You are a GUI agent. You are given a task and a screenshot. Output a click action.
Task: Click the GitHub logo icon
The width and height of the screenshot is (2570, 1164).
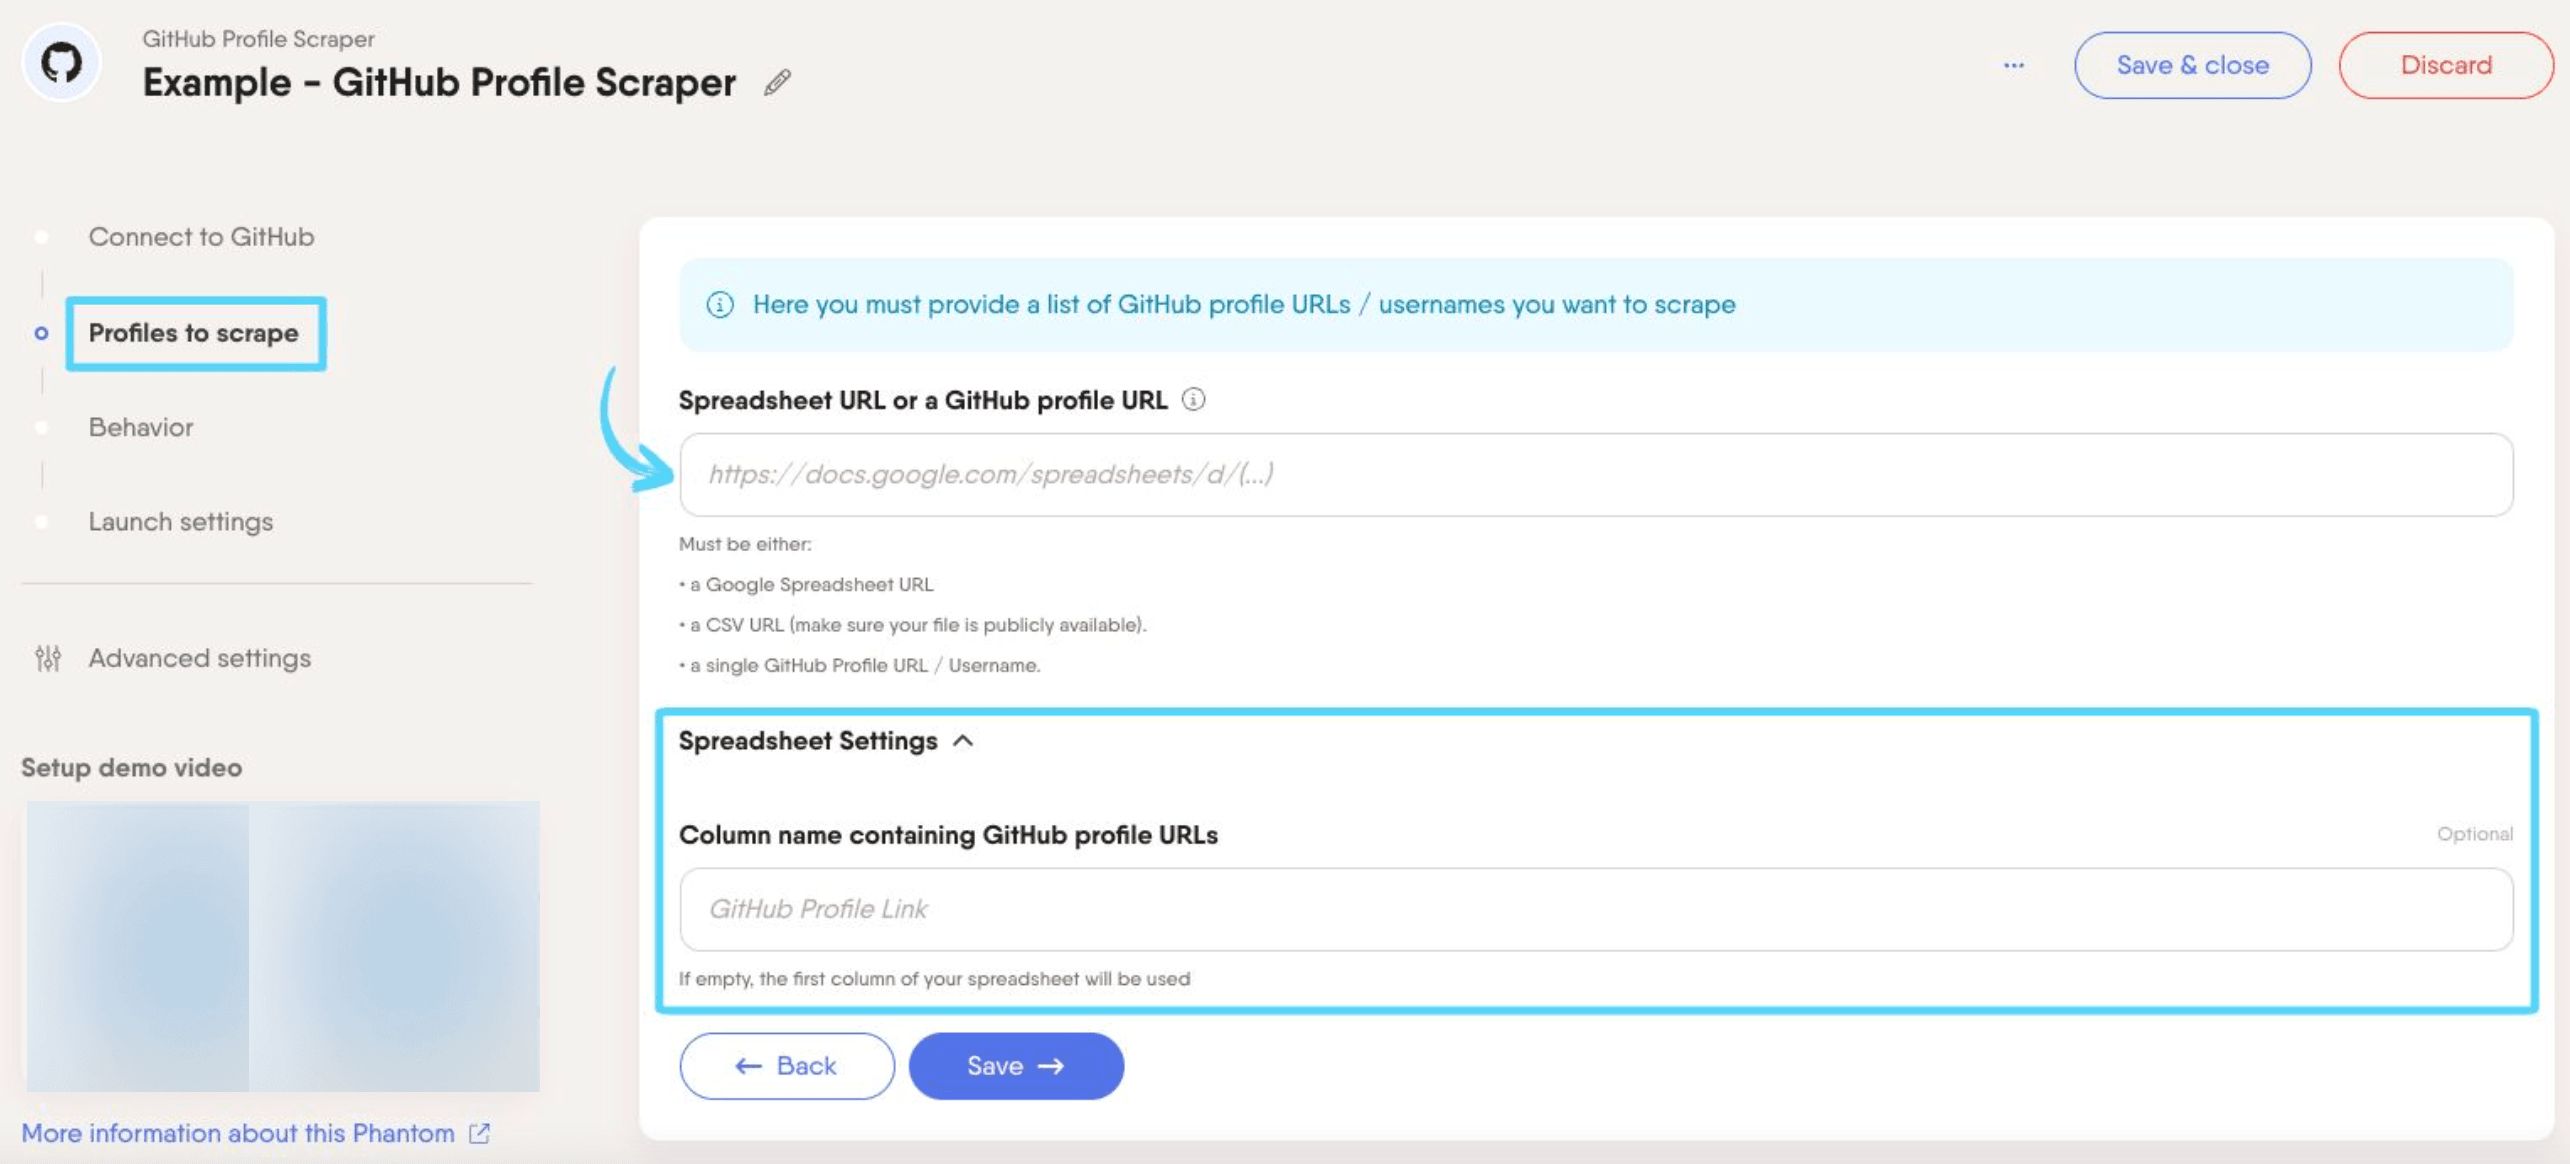(61, 63)
